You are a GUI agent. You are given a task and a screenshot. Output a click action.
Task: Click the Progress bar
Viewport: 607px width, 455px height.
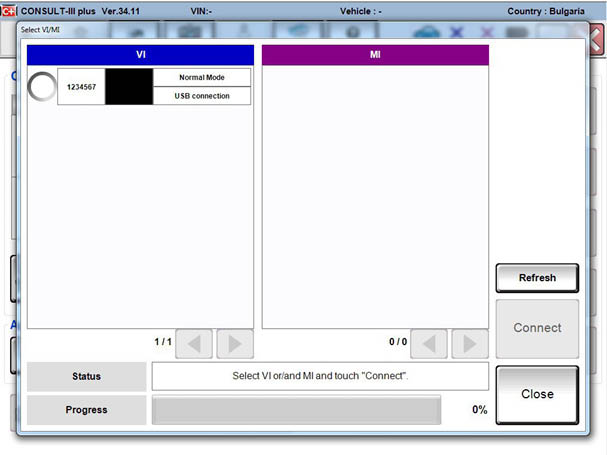[296, 410]
